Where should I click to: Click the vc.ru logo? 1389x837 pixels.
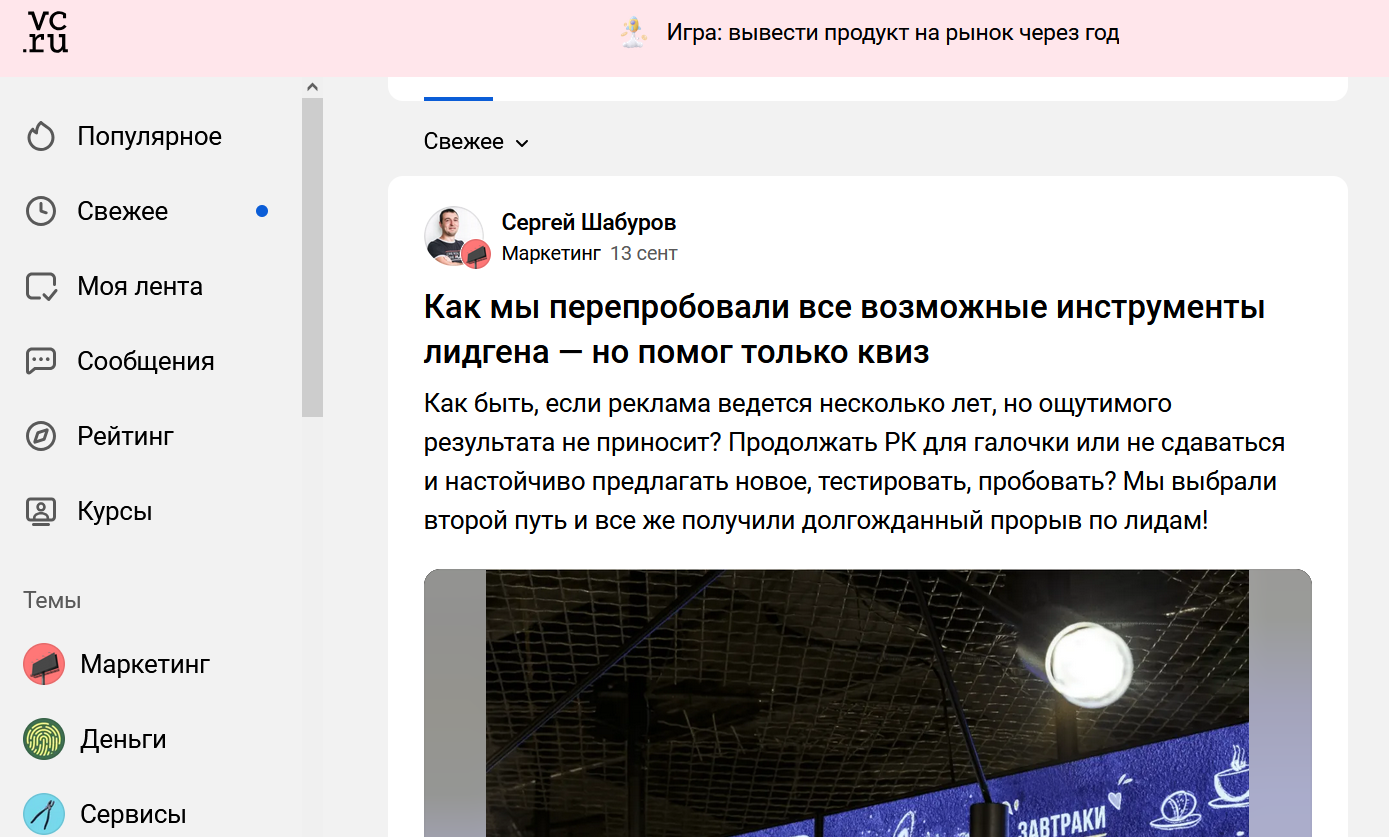point(44,33)
